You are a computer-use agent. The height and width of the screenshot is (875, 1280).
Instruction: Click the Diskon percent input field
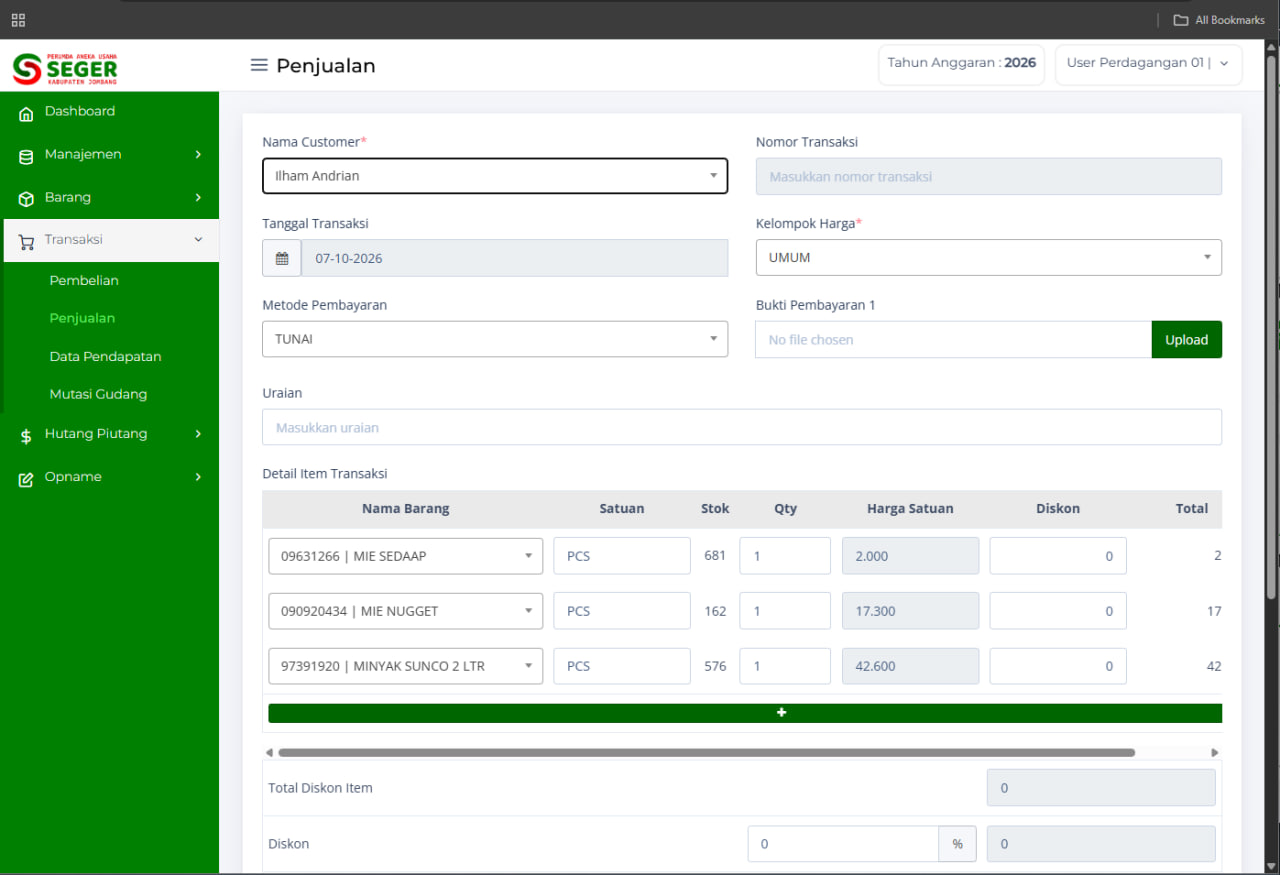pos(843,844)
